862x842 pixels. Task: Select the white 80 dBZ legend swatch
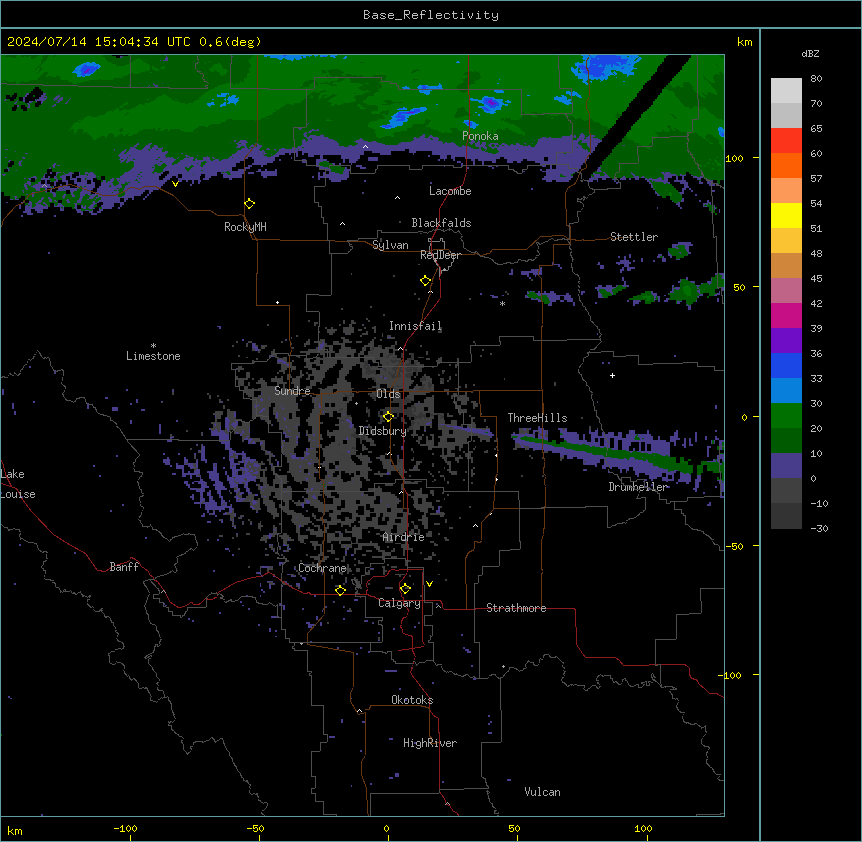click(786, 91)
